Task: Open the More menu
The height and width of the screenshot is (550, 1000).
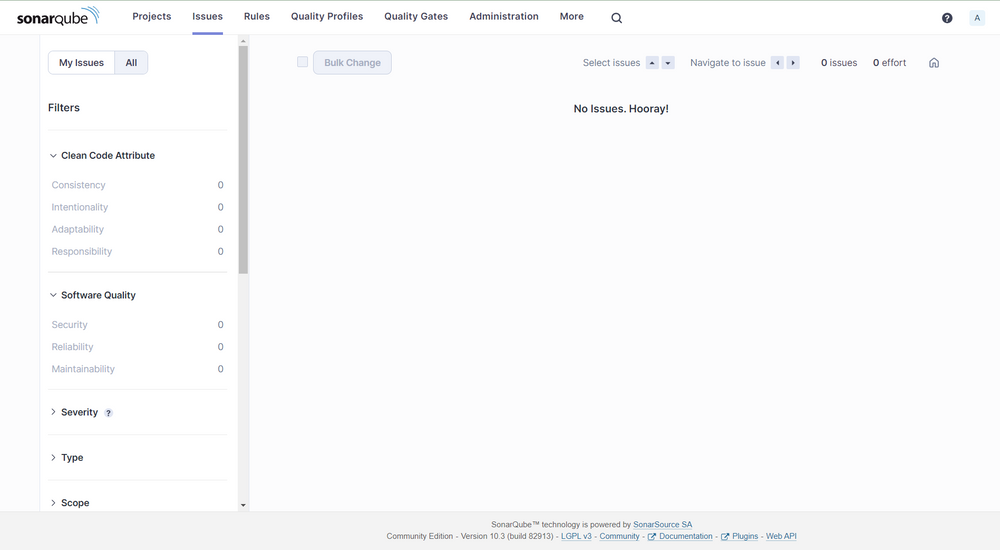Action: click(571, 17)
